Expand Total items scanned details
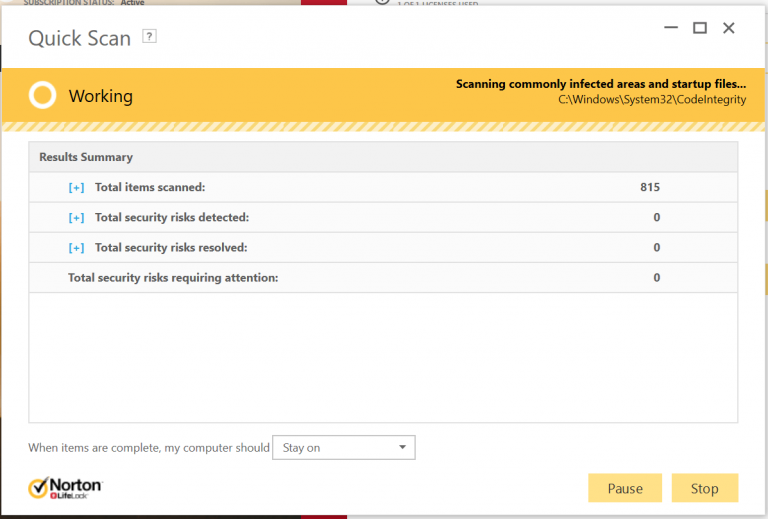This screenshot has width=768, height=519. [76, 188]
